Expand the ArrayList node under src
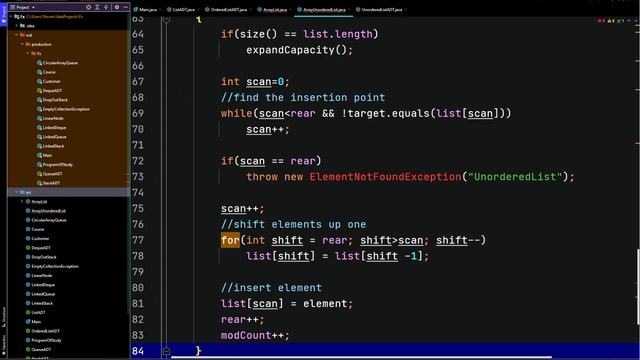 coord(22,202)
